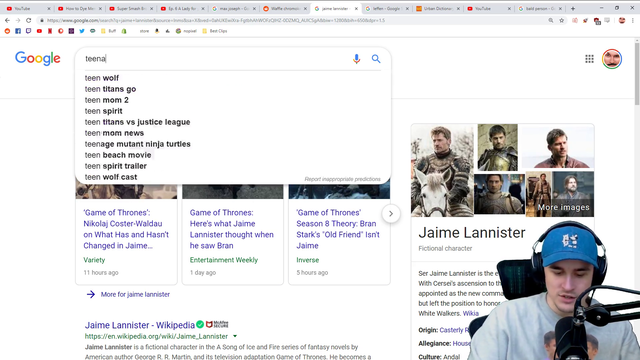Select the 'teen mom 2' suggestion

click(233, 100)
